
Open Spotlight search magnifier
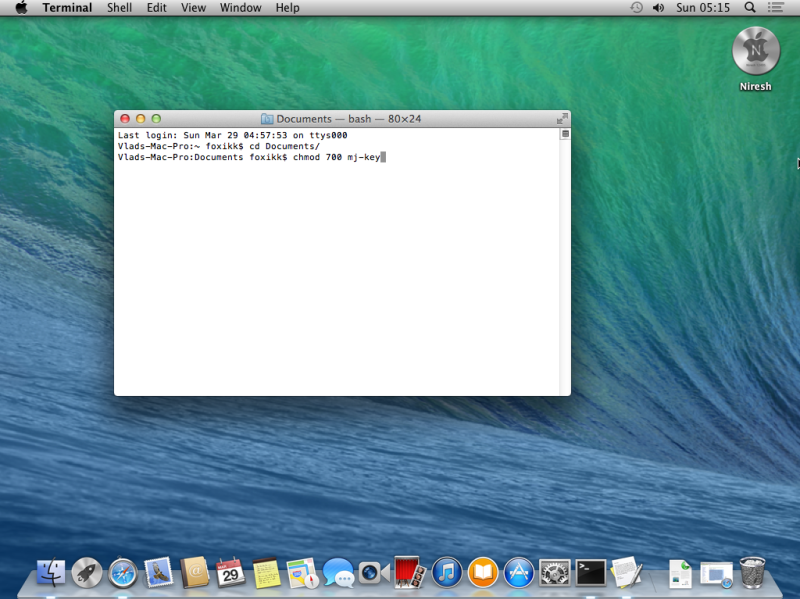click(x=749, y=8)
